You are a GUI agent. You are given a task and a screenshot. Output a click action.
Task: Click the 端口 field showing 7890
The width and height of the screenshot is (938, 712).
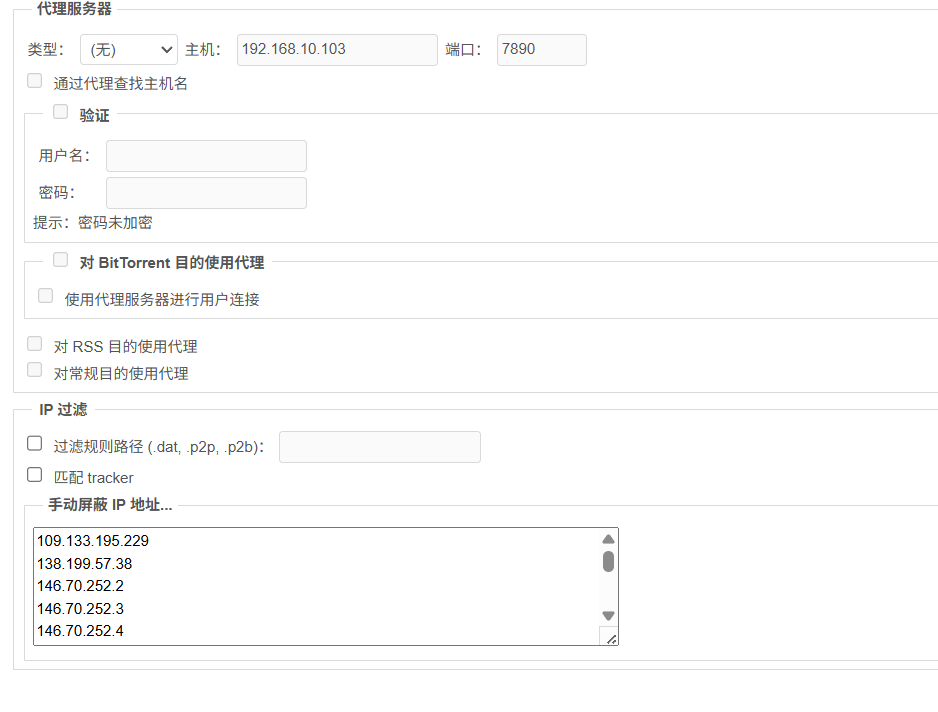pyautogui.click(x=541, y=50)
